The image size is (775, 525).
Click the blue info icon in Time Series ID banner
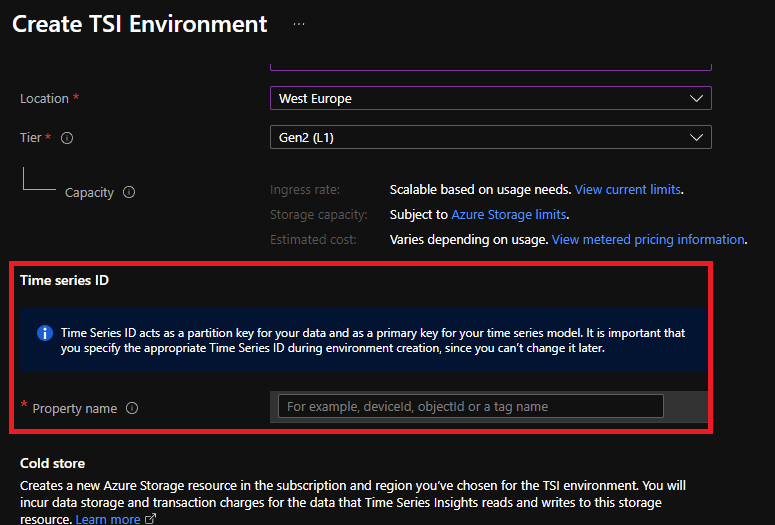pyautogui.click(x=45, y=333)
